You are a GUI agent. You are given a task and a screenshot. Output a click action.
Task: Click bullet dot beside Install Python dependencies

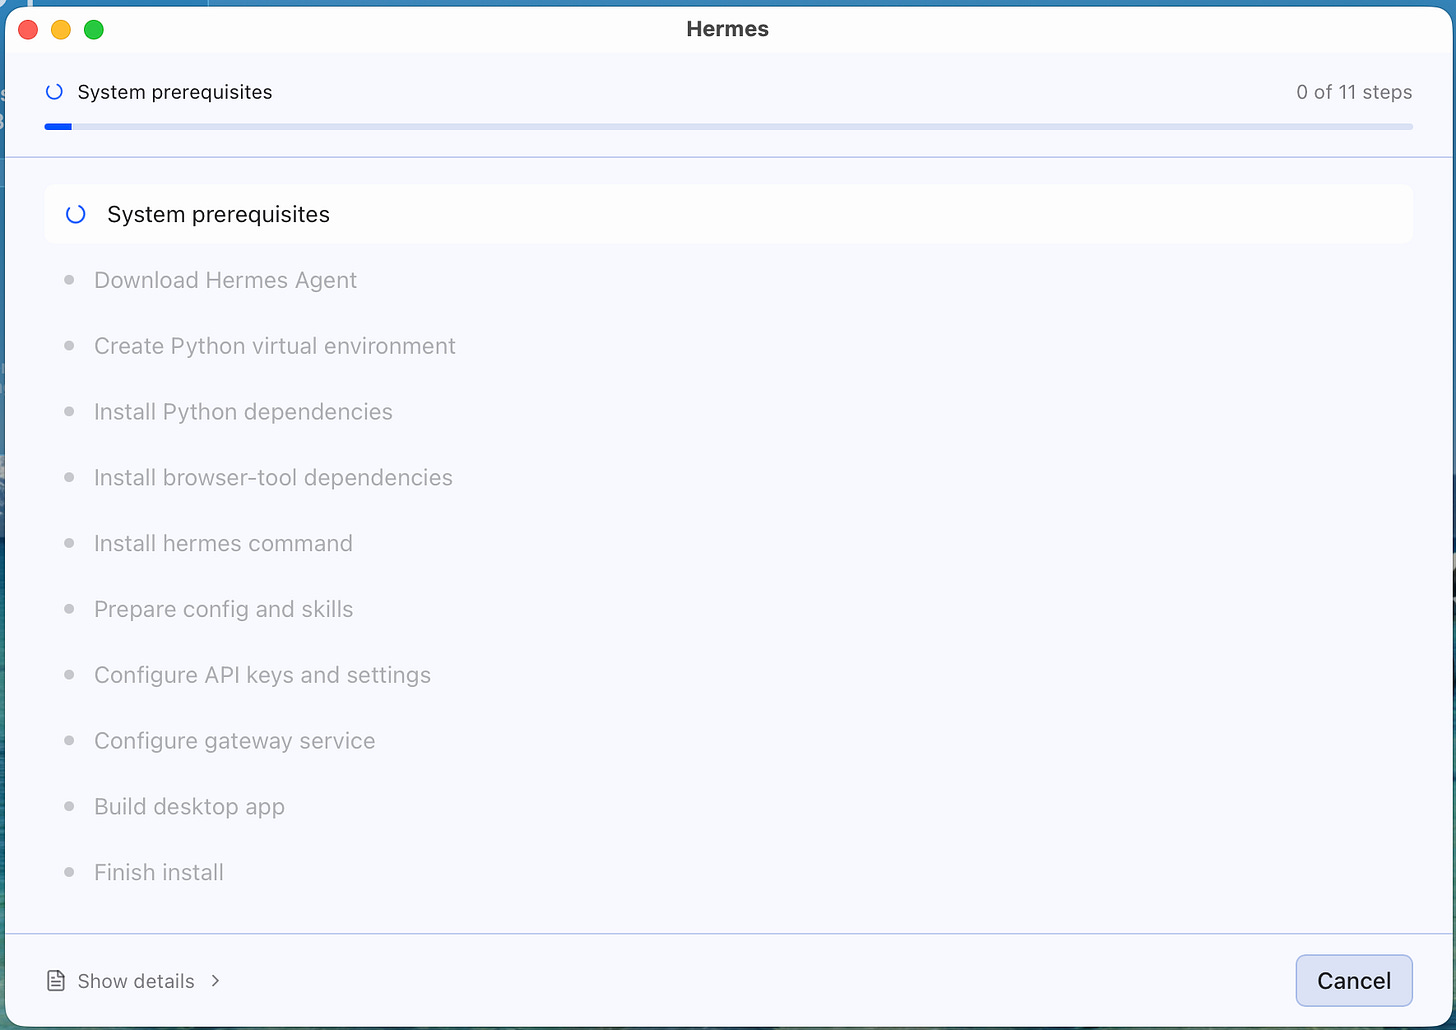coord(69,411)
